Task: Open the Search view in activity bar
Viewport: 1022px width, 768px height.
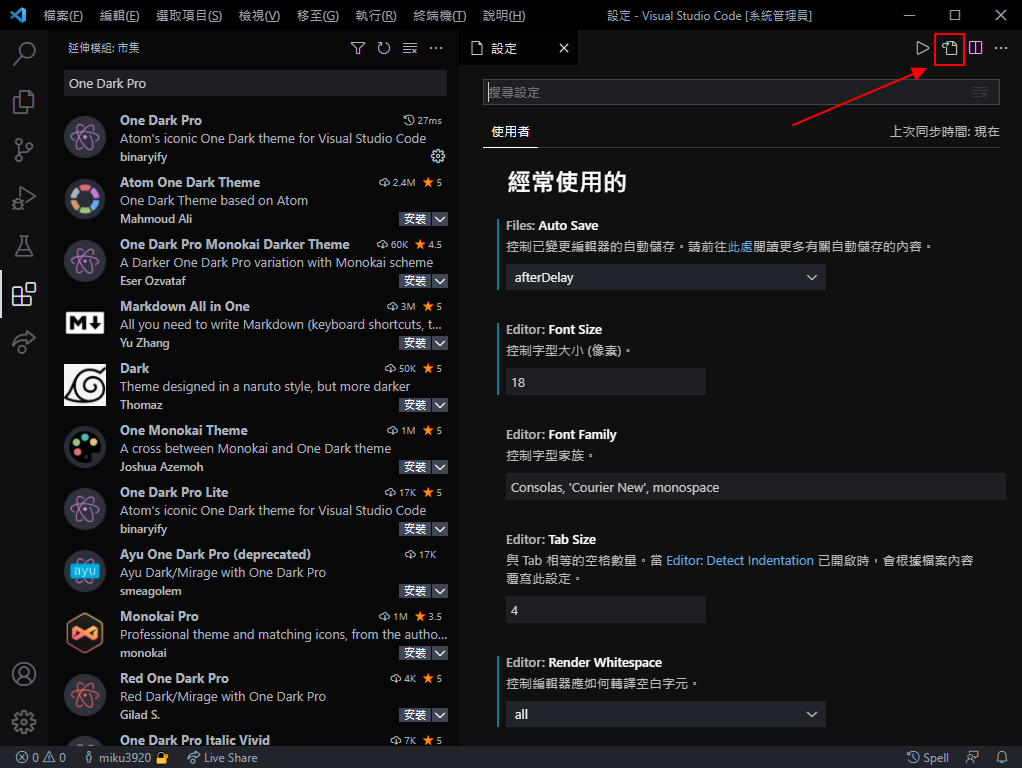Action: [24, 53]
